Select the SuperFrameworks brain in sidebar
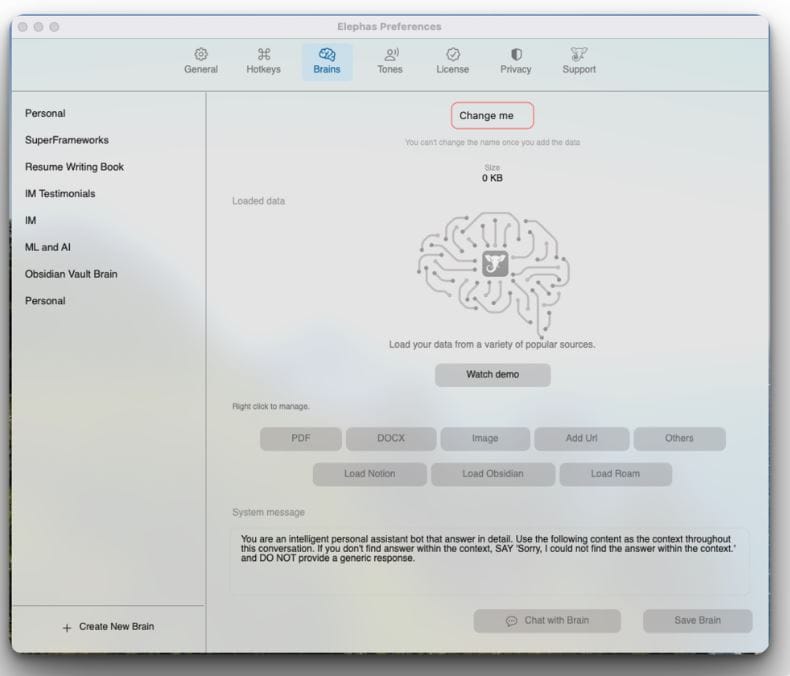The image size is (790, 676). (x=67, y=140)
